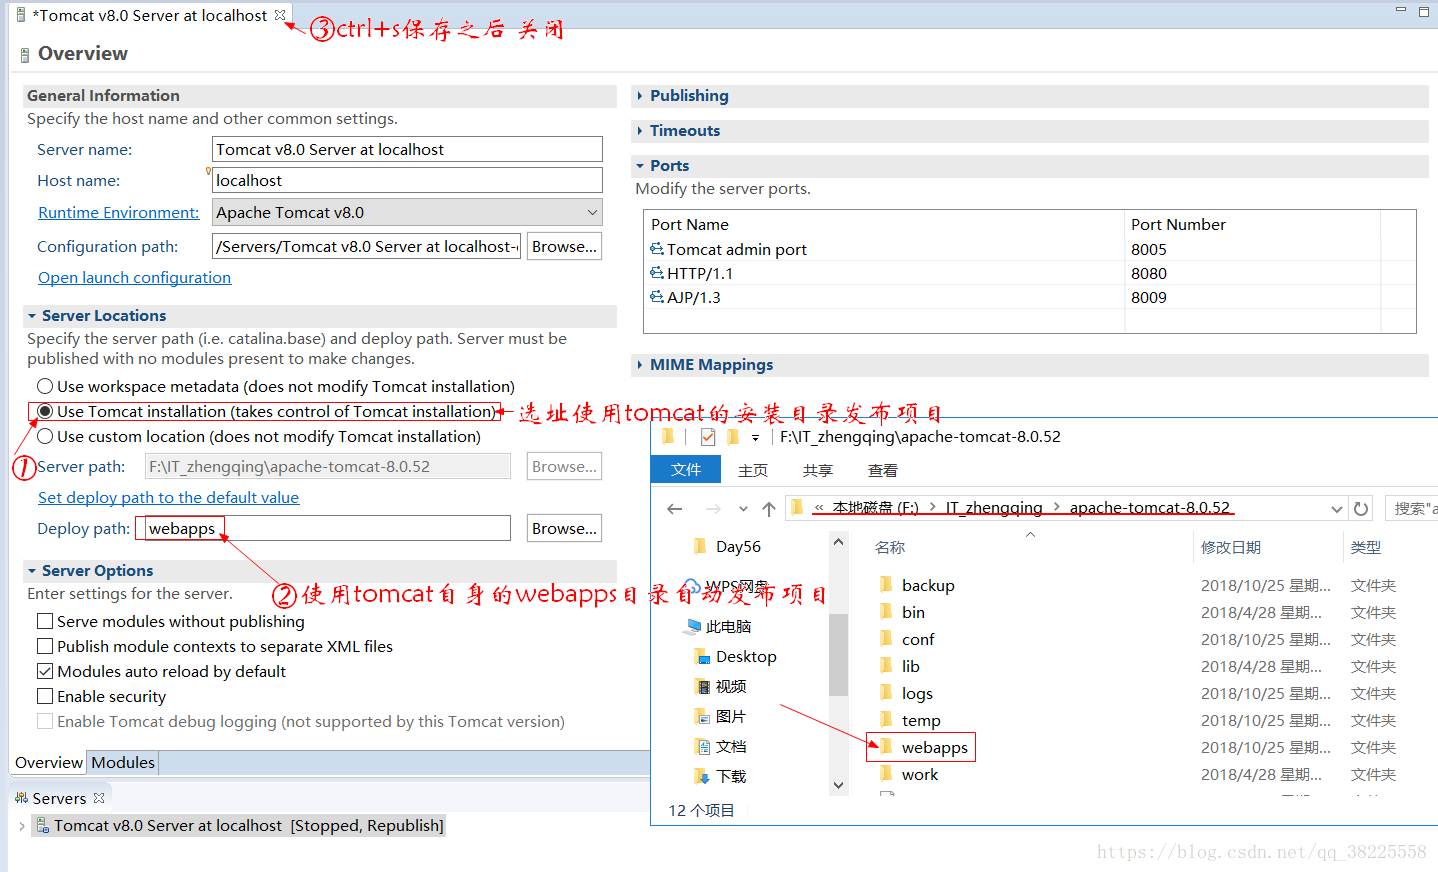Open the 查看 ribbon tab
The height and width of the screenshot is (872, 1438).
click(x=883, y=470)
